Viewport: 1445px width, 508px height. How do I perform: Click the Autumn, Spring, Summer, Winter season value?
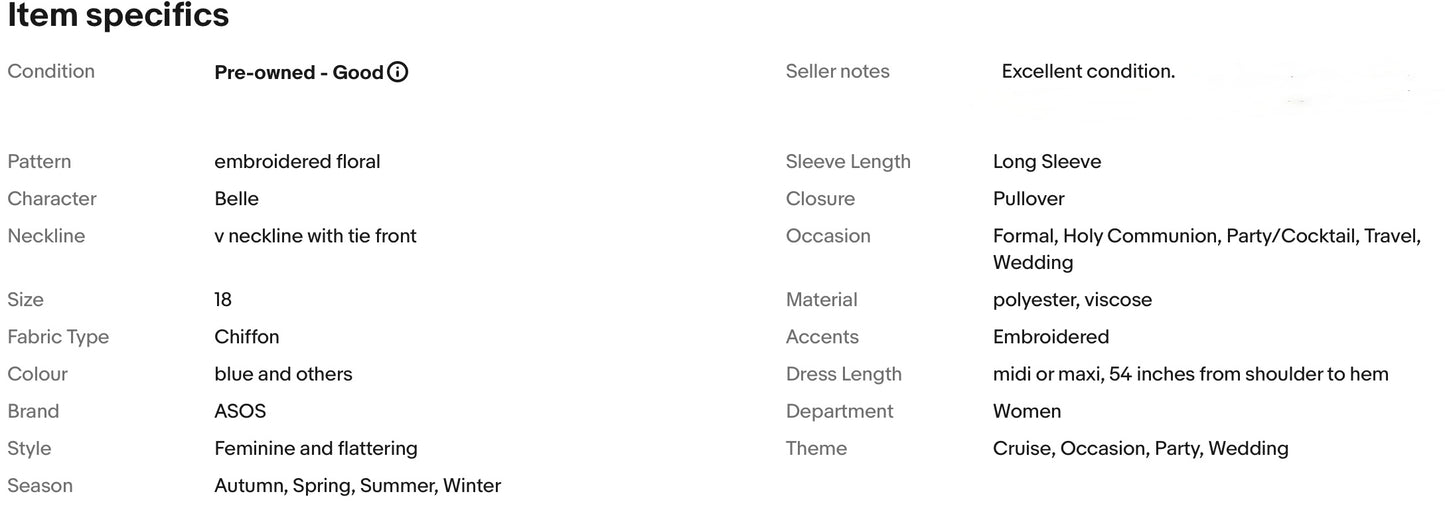pyautogui.click(x=357, y=486)
